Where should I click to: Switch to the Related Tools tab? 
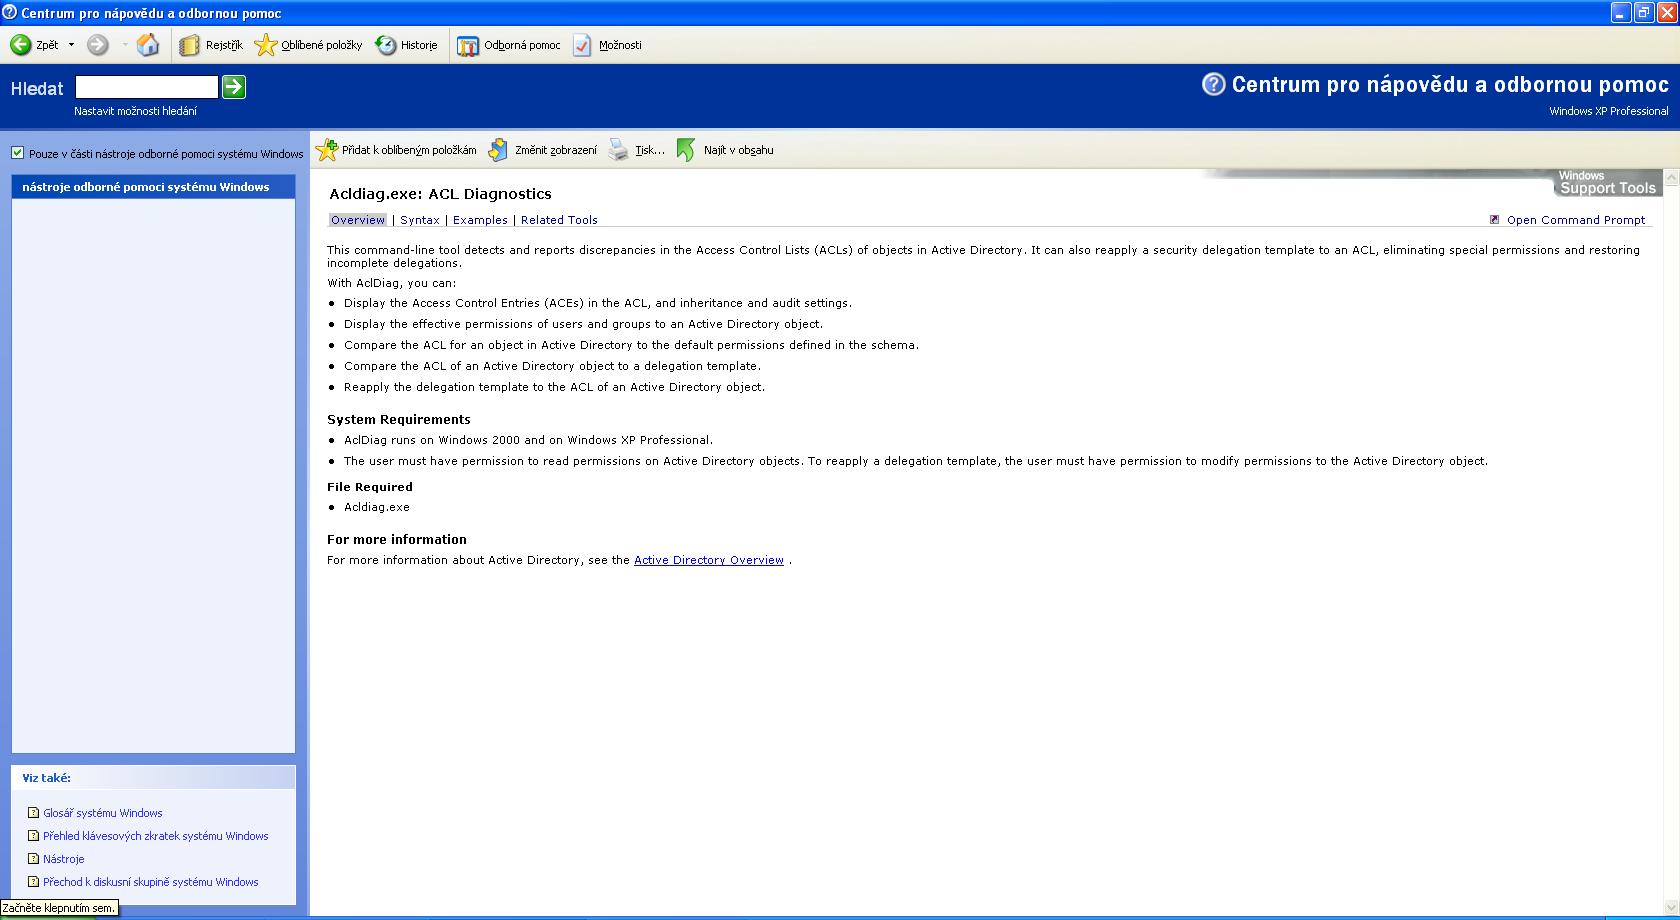click(x=559, y=220)
